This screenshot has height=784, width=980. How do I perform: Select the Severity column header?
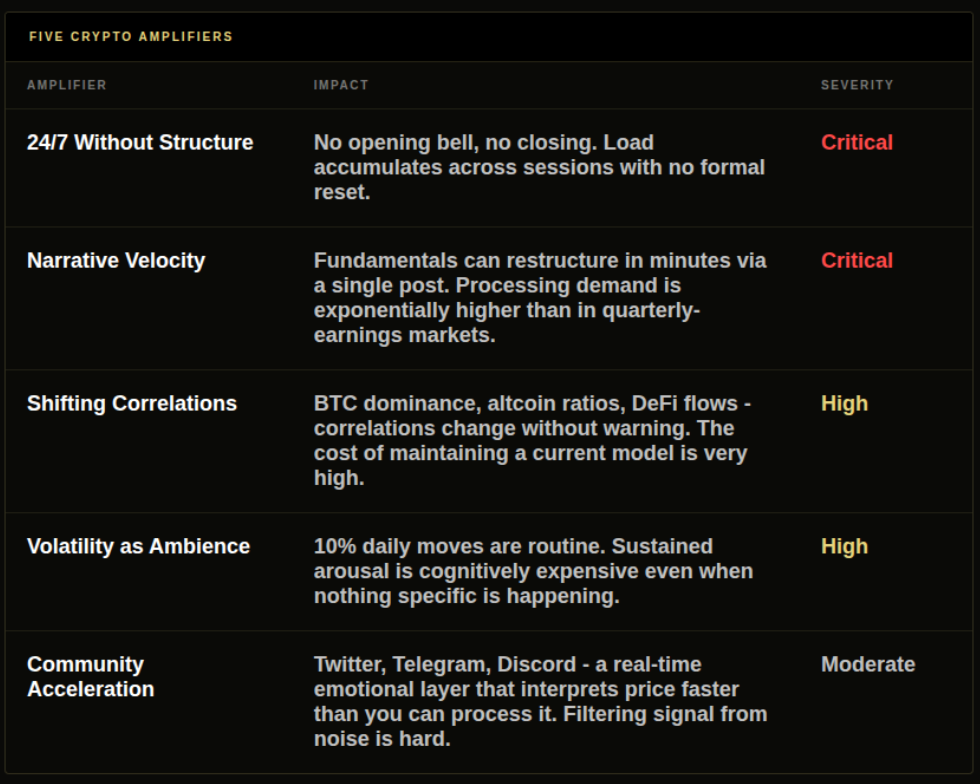[x=857, y=85]
